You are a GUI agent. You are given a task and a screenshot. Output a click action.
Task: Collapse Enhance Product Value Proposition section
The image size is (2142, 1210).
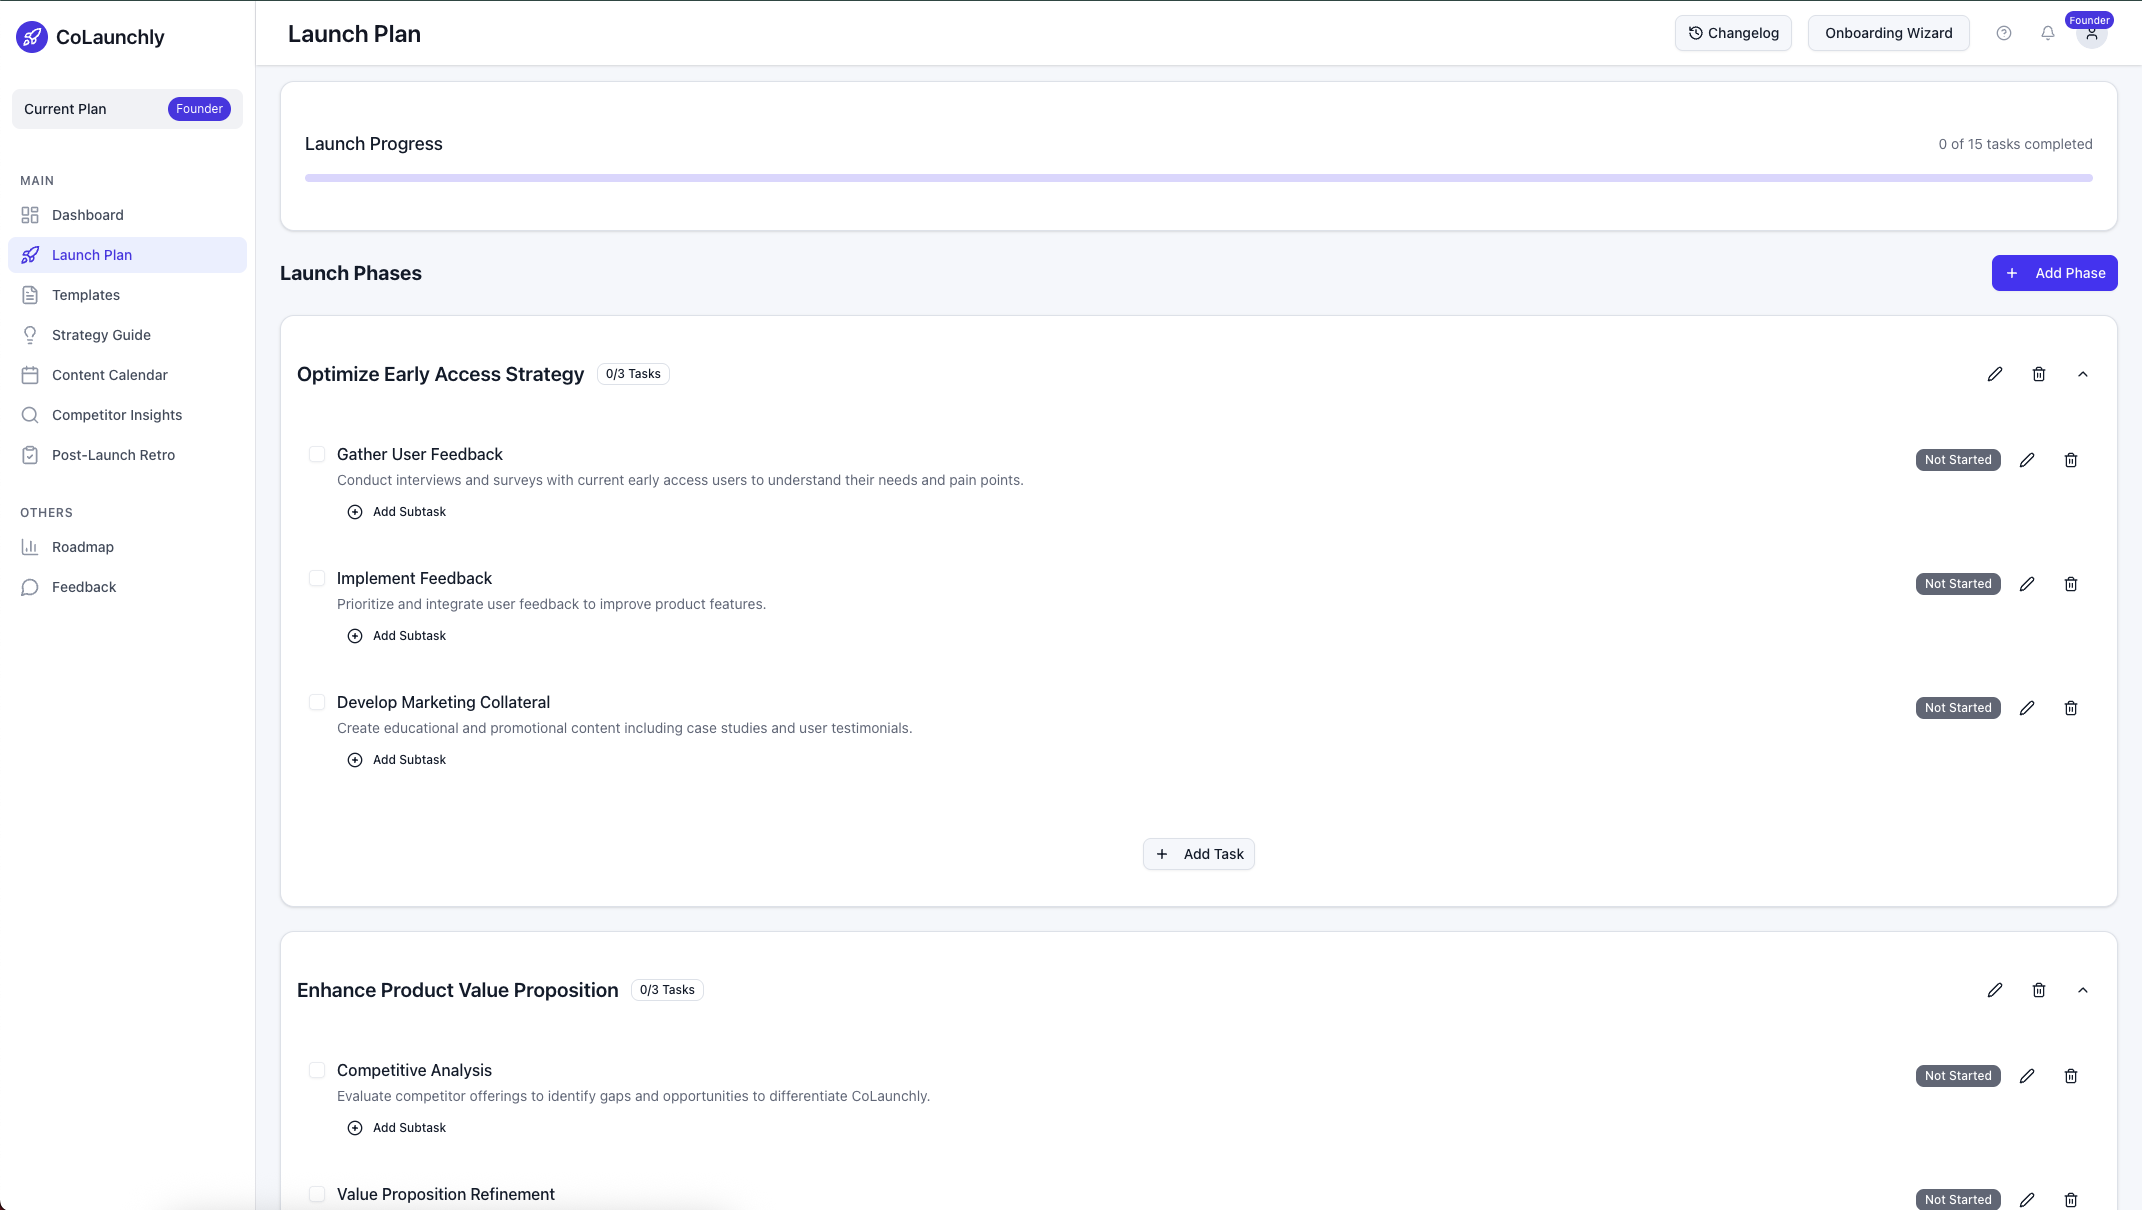tap(2082, 990)
